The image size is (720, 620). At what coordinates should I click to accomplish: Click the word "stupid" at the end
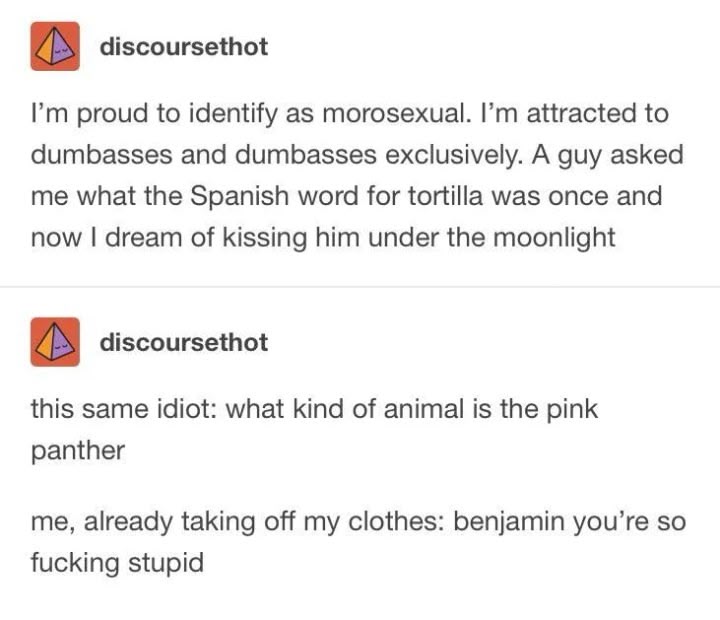[x=166, y=563]
